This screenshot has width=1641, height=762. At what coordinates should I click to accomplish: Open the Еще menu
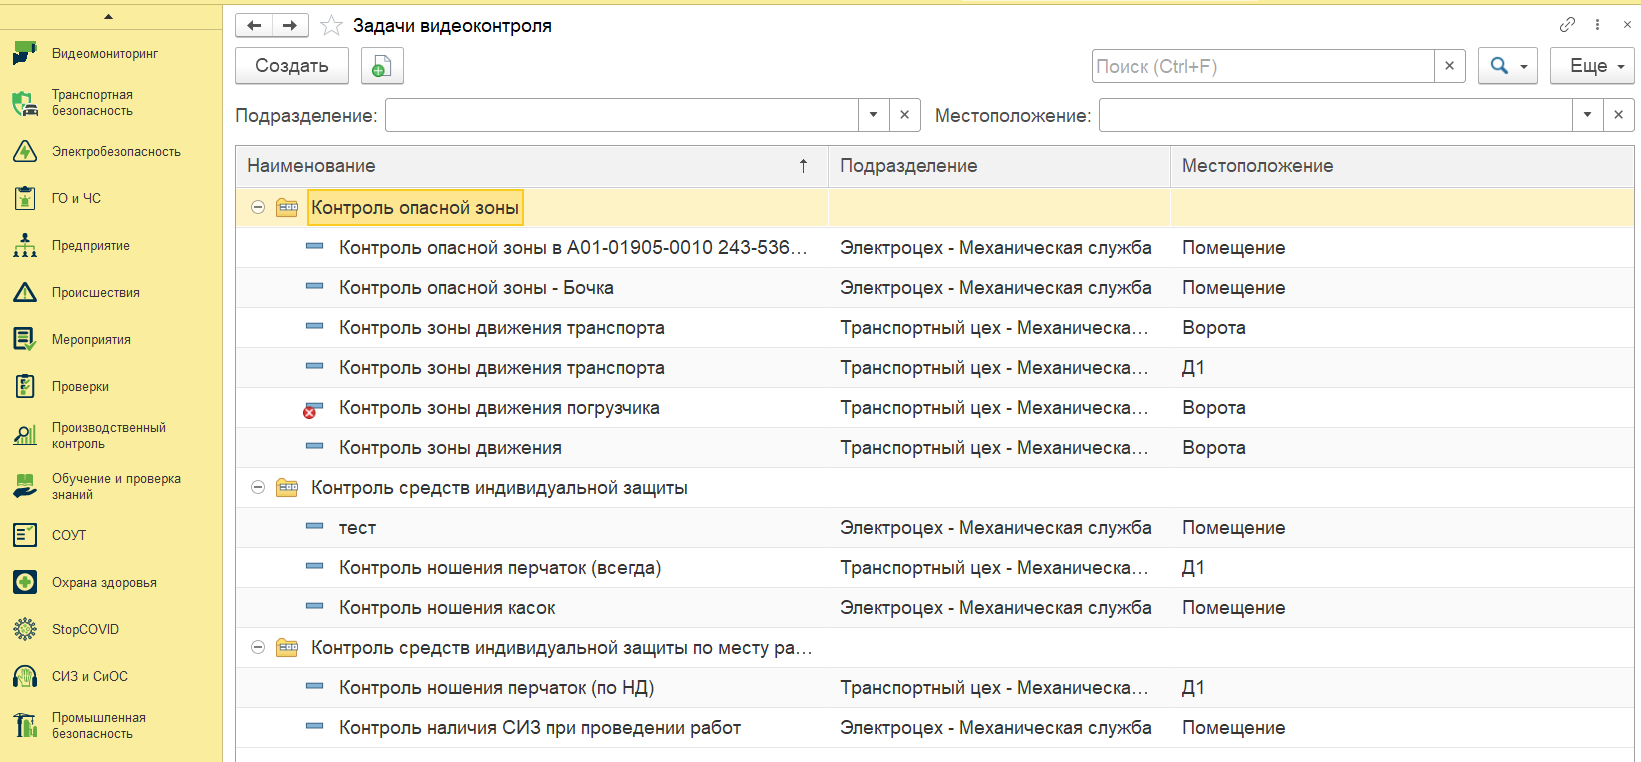(x=1592, y=66)
